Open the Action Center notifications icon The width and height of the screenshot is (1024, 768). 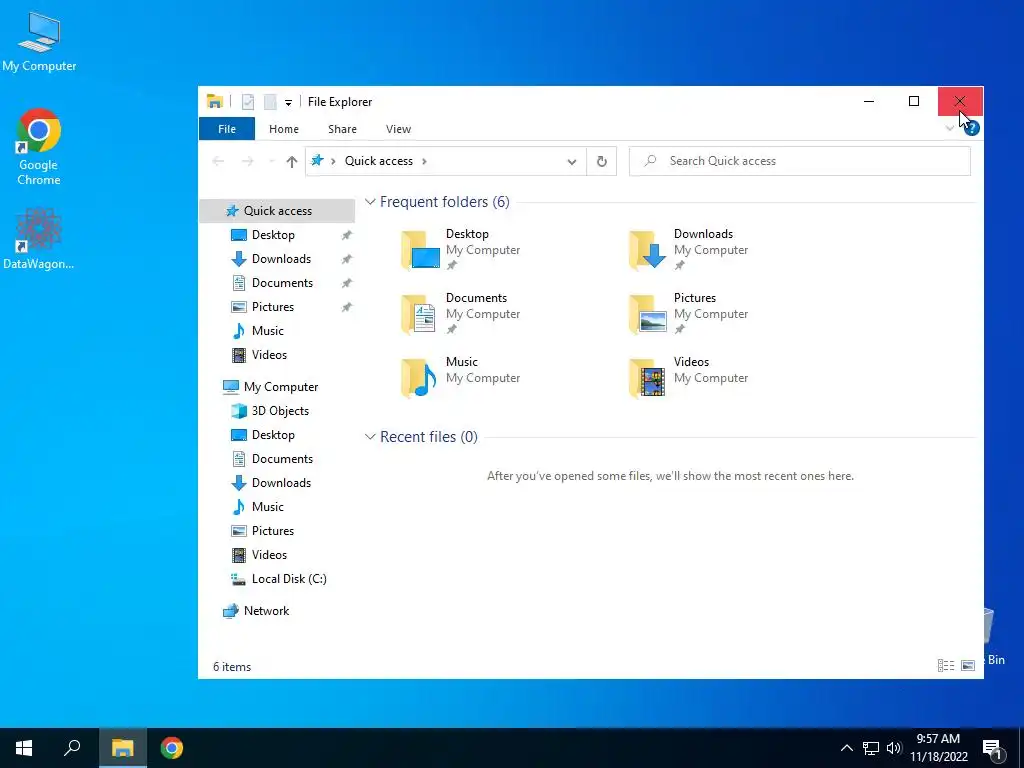[x=993, y=749]
